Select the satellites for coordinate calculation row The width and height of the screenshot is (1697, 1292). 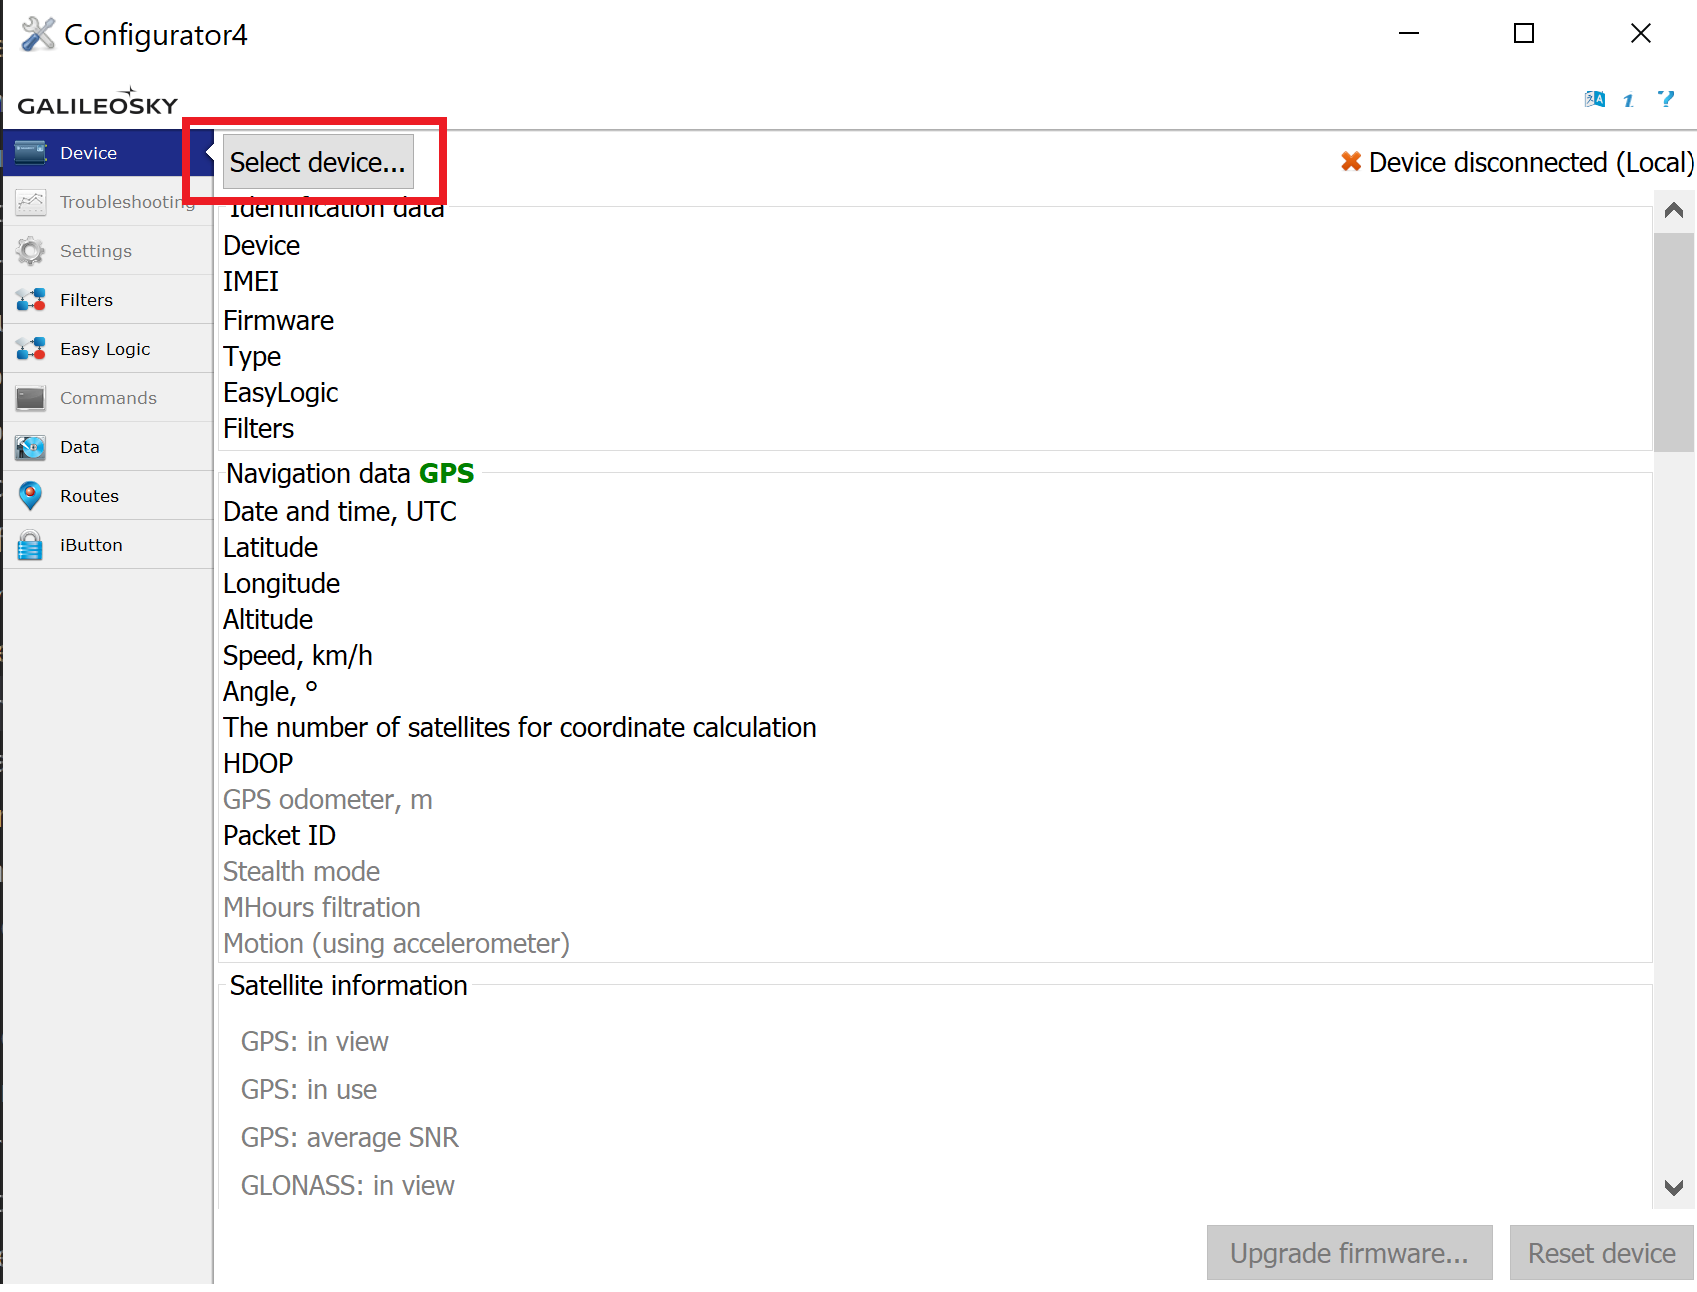(520, 728)
